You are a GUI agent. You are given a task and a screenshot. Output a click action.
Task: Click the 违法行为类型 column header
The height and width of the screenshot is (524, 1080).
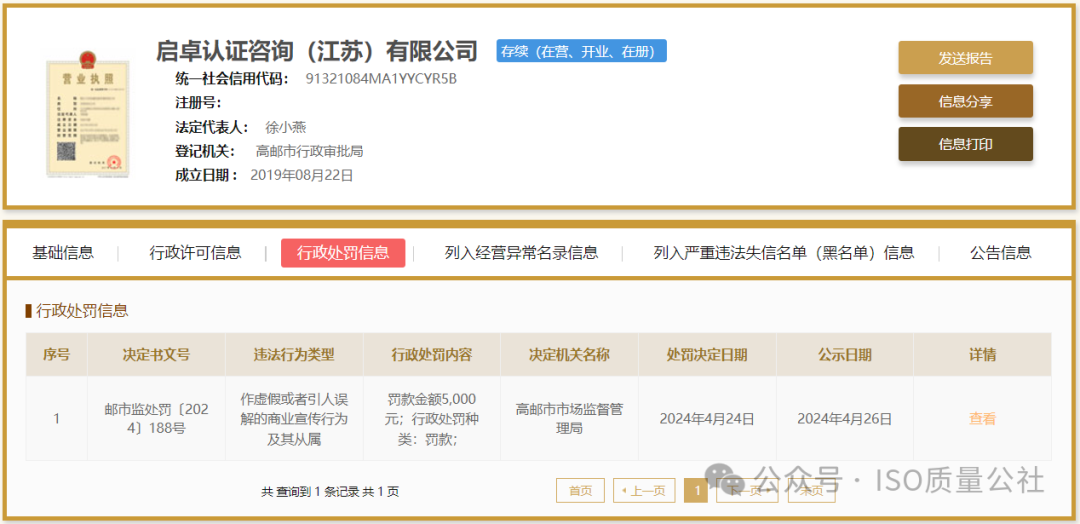pos(294,355)
